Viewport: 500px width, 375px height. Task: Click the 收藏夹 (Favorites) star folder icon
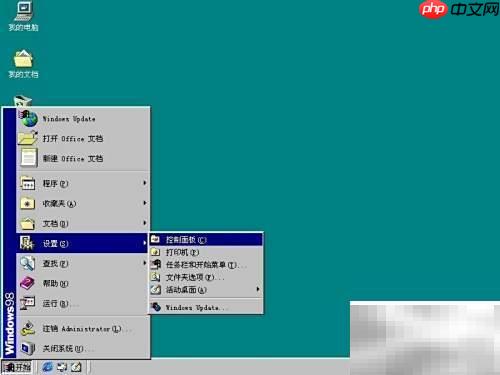coord(28,203)
